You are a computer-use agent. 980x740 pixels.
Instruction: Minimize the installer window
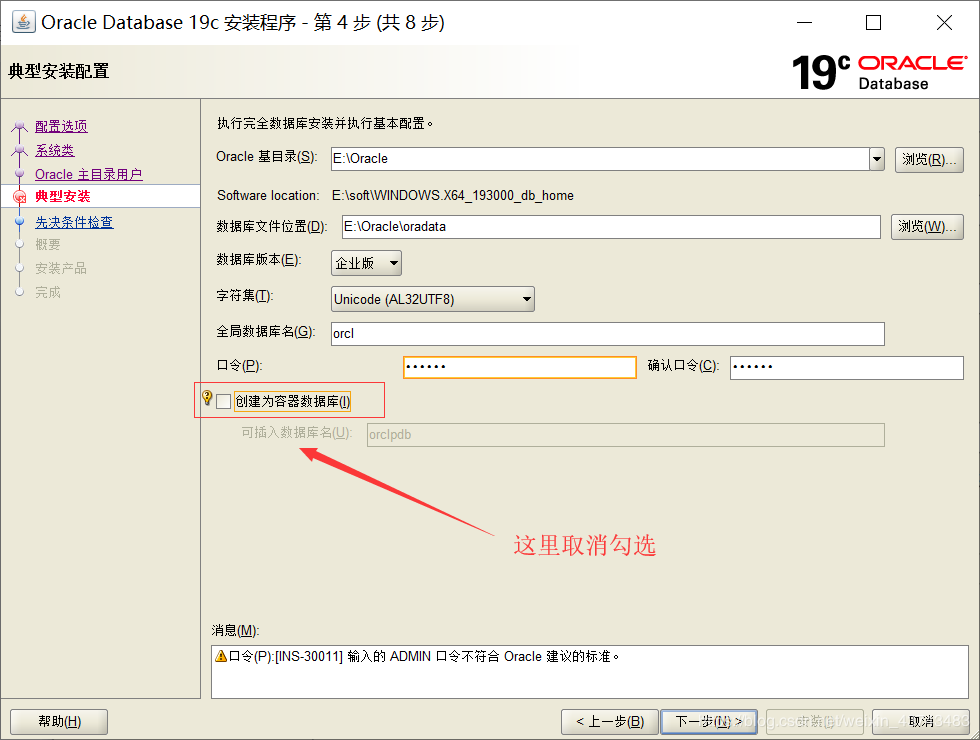tap(805, 22)
